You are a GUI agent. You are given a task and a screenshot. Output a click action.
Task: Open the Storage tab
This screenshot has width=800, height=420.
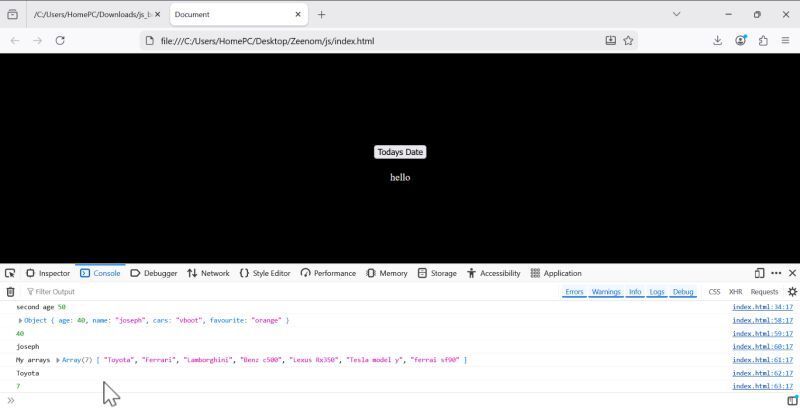pyautogui.click(x=437, y=273)
